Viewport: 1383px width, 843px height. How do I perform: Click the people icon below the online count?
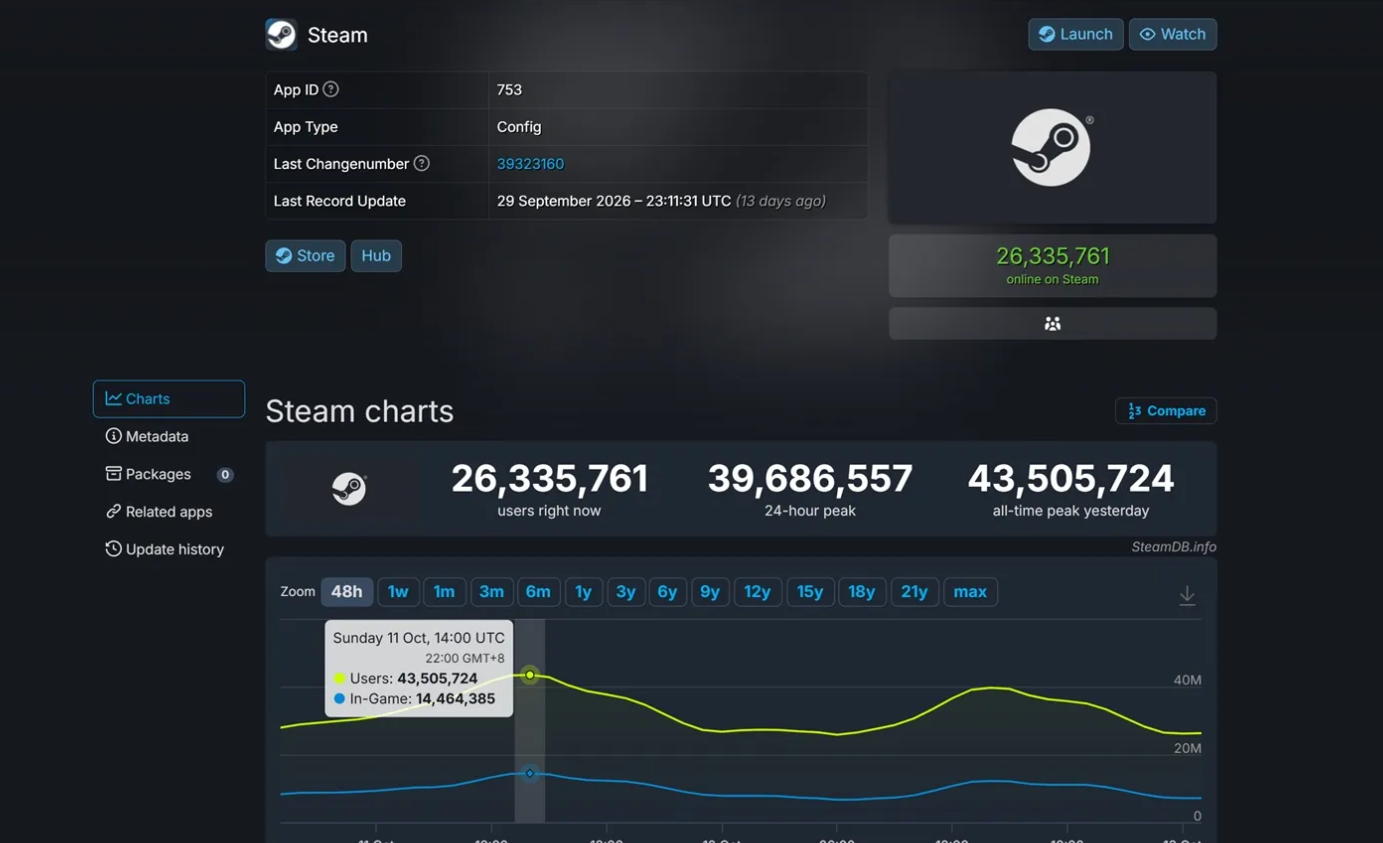tap(1052, 324)
